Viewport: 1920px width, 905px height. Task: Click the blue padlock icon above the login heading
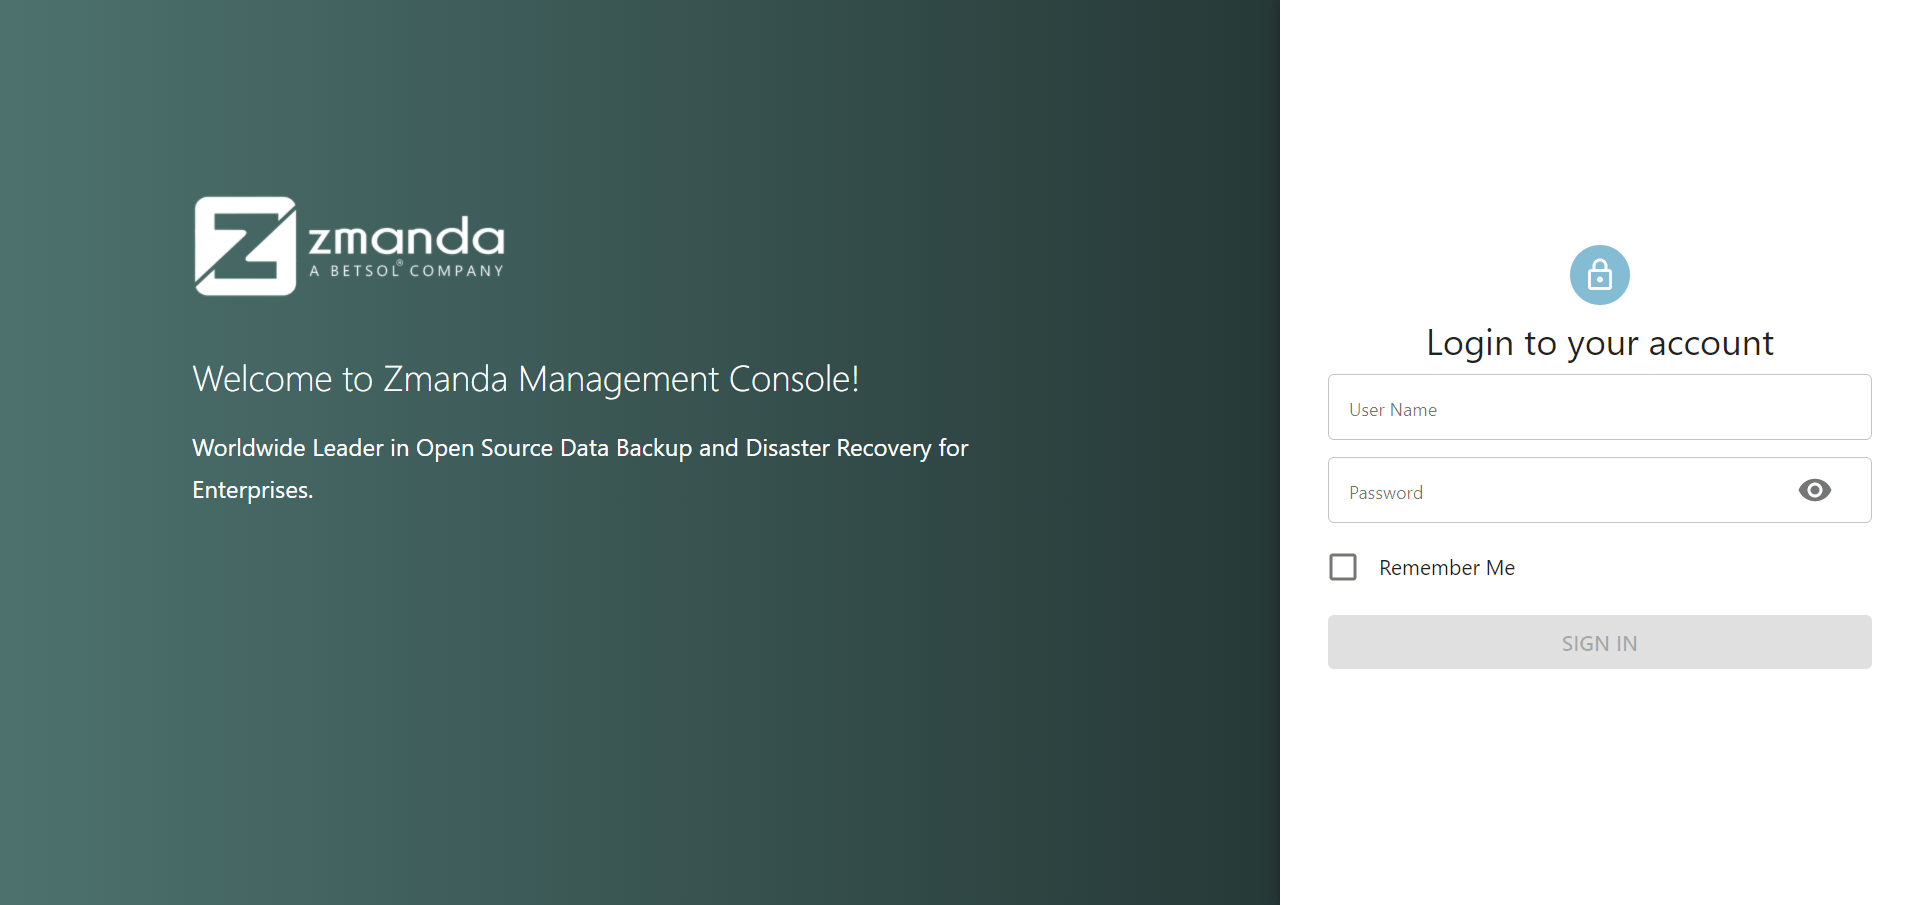point(1599,275)
